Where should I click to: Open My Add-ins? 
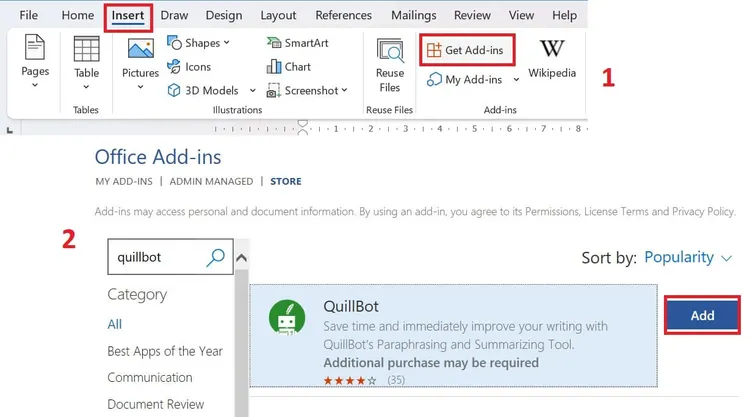pos(464,79)
